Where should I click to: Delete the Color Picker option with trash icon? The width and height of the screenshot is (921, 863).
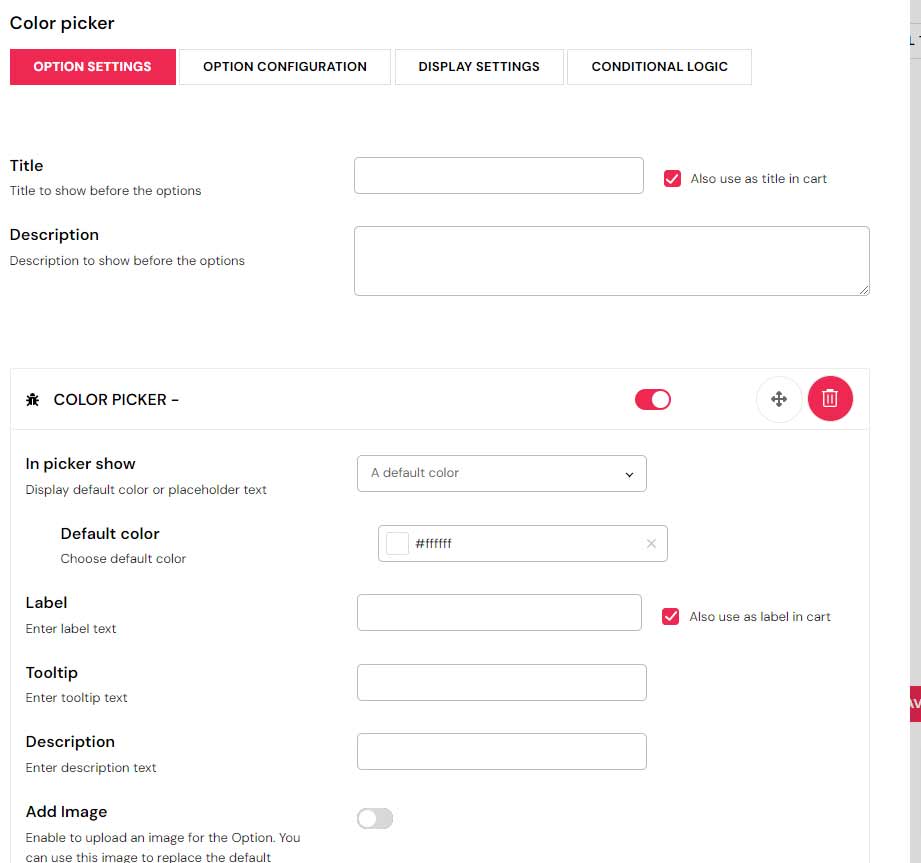(x=830, y=399)
